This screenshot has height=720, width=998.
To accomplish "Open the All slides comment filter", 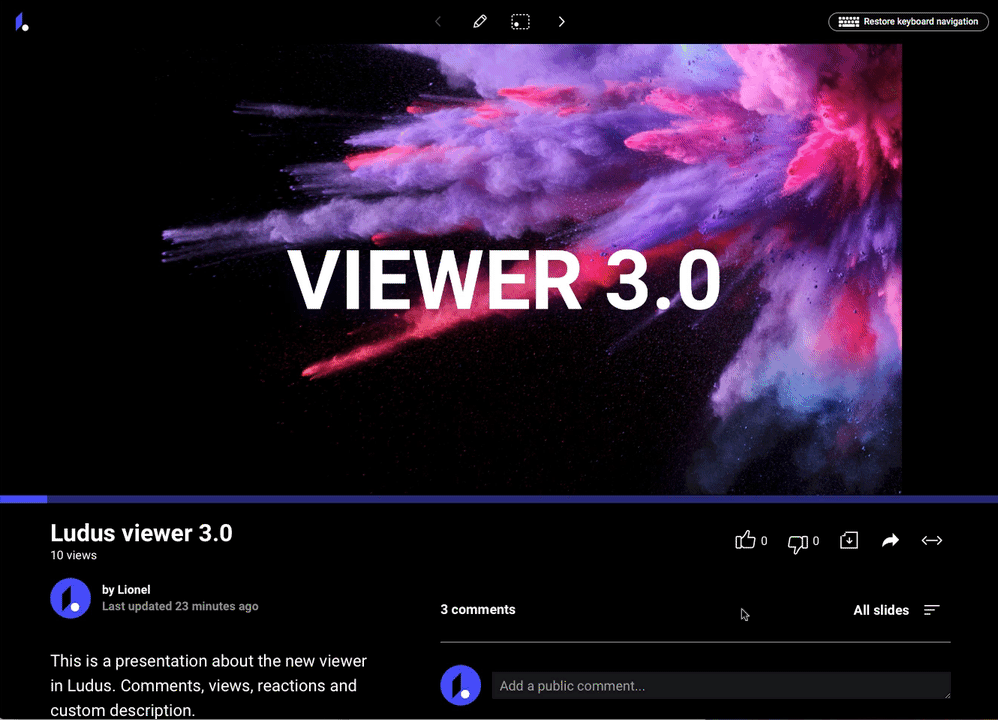I will pos(880,610).
